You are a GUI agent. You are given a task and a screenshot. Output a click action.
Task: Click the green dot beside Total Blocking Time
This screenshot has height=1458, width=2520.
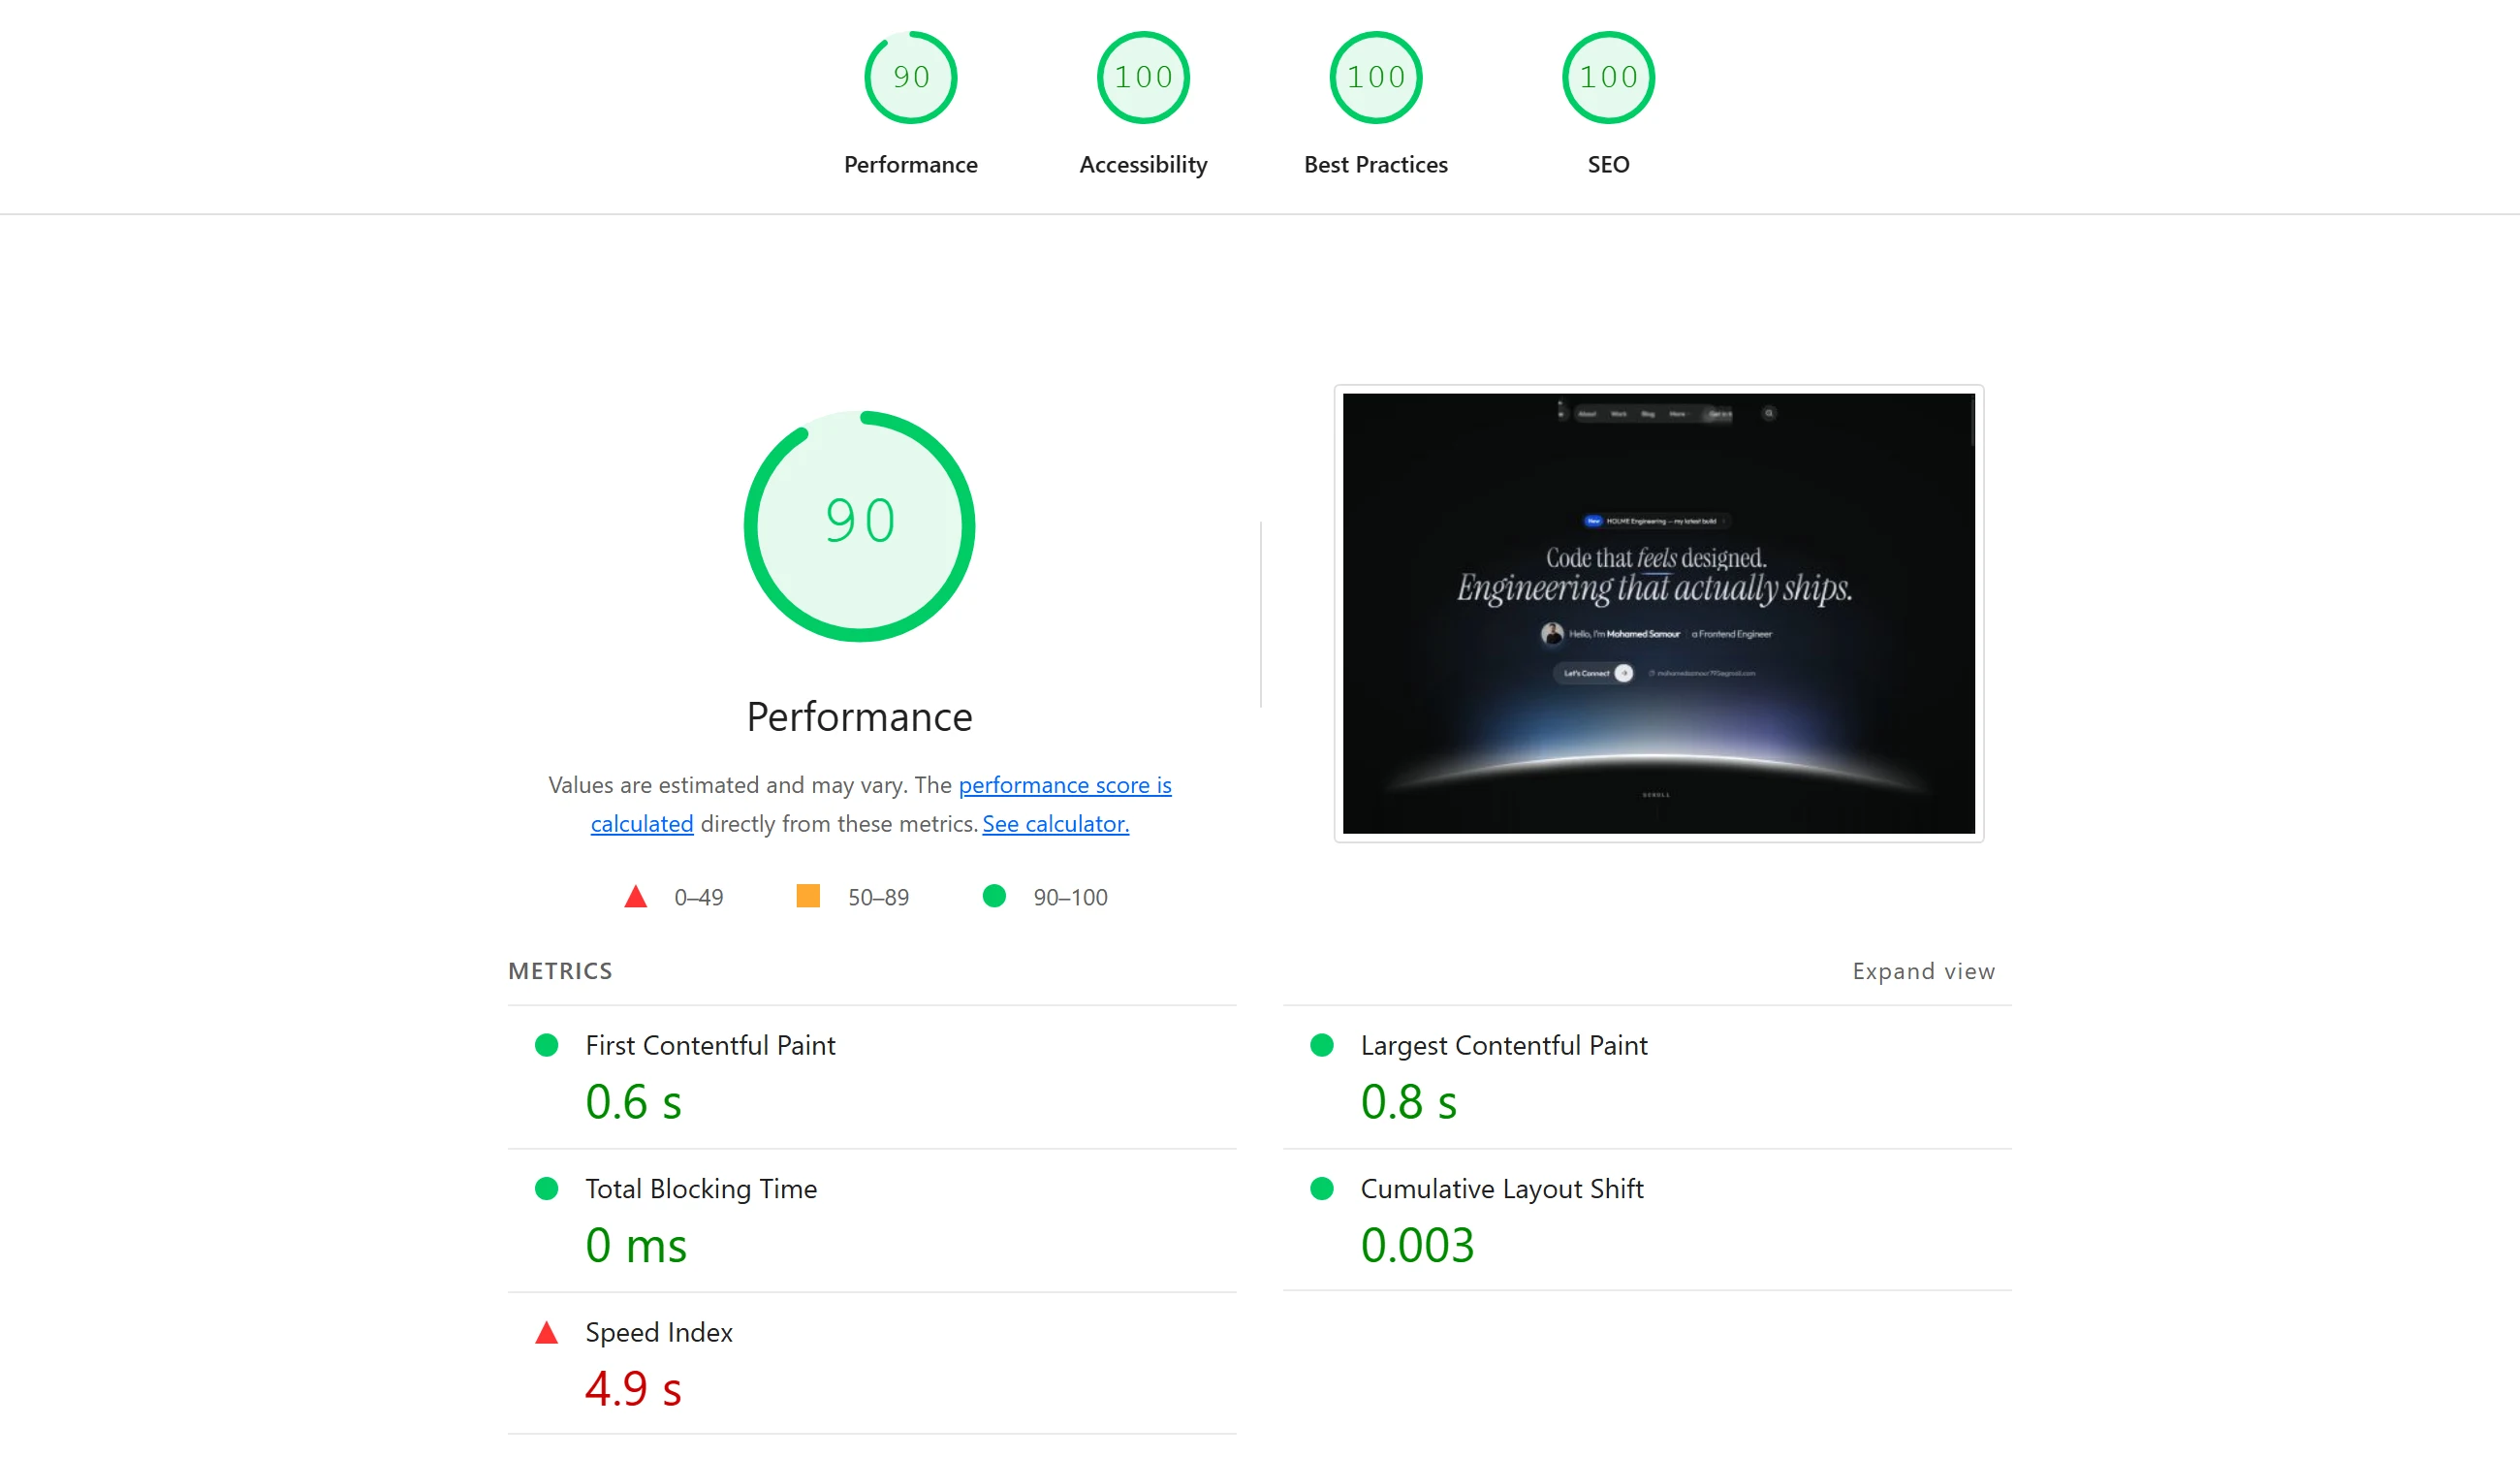[x=546, y=1188]
